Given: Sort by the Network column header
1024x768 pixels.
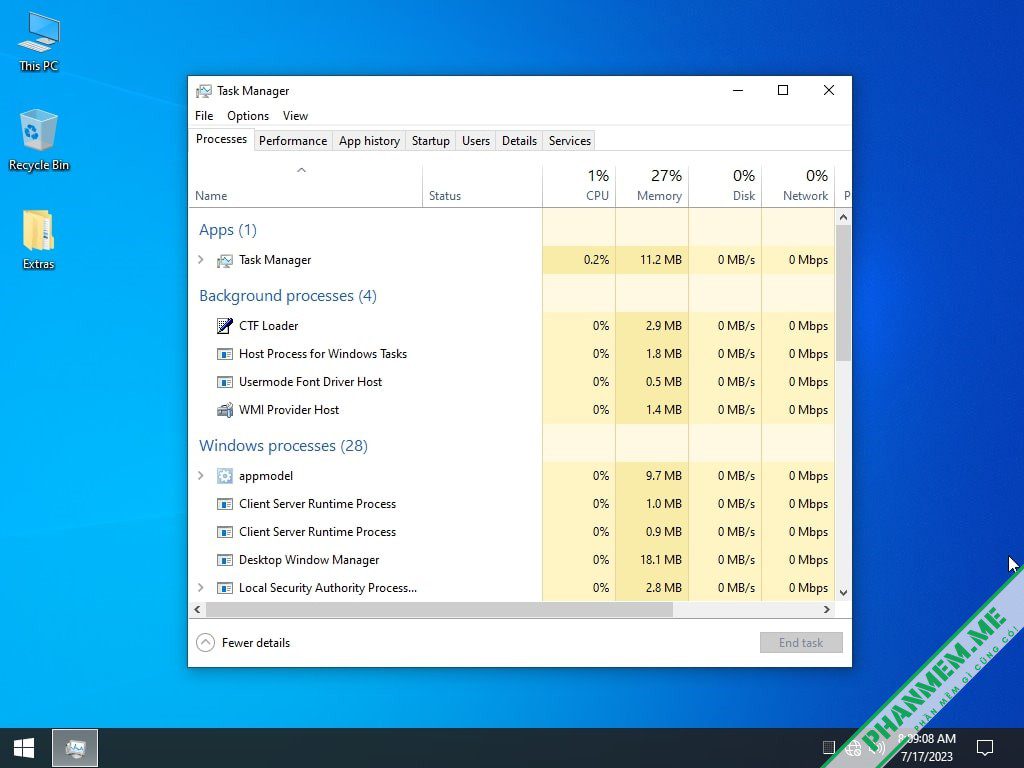Looking at the screenshot, I should tap(799, 185).
